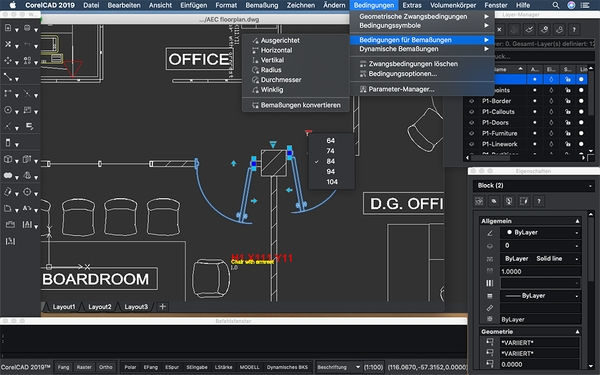Image resolution: width=600 pixels, height=375 pixels.
Task: Click the color swatch of P1-Border layer
Action: [x=581, y=101]
